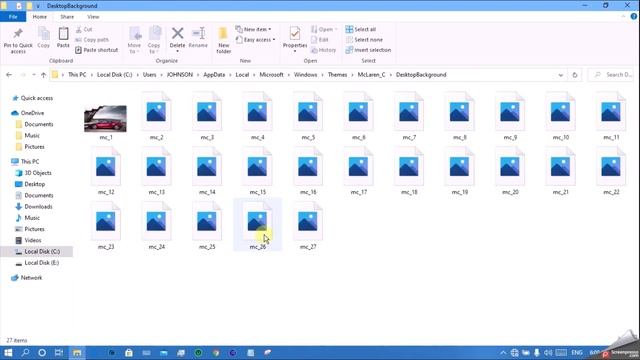640x360 pixels.
Task: Click the Copy path command
Action: (92, 40)
